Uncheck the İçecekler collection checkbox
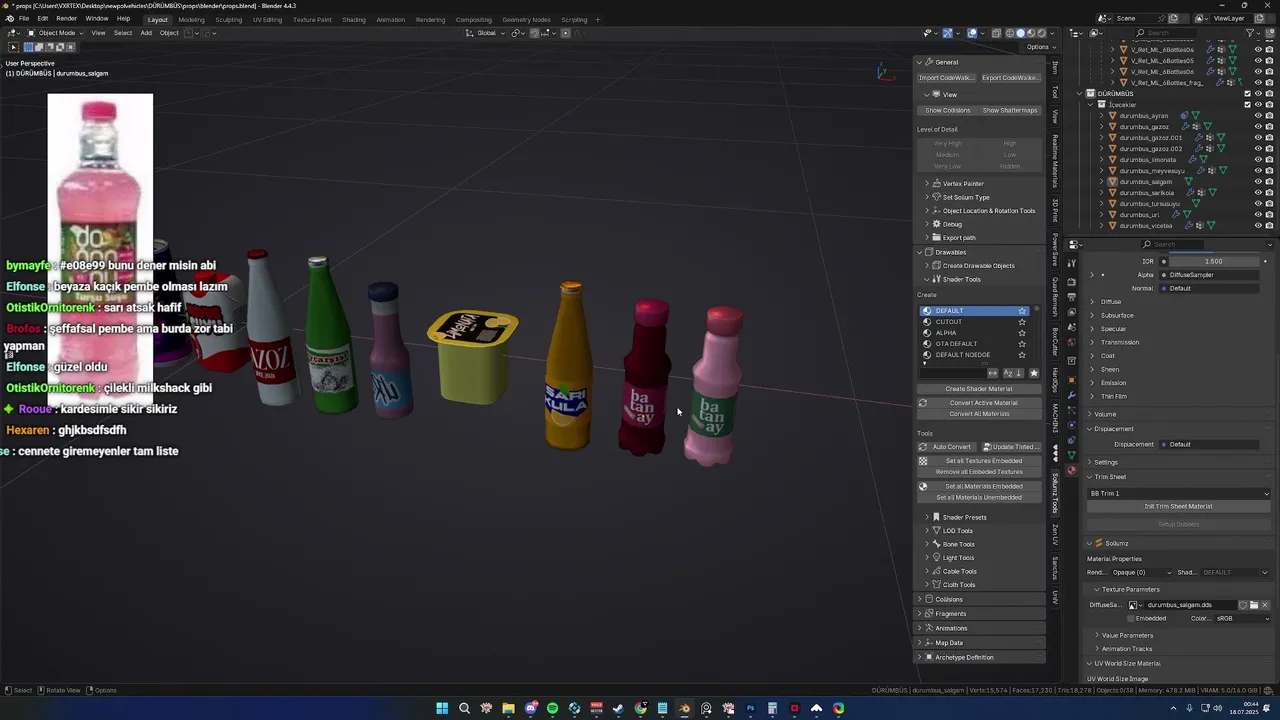 tap(1247, 104)
